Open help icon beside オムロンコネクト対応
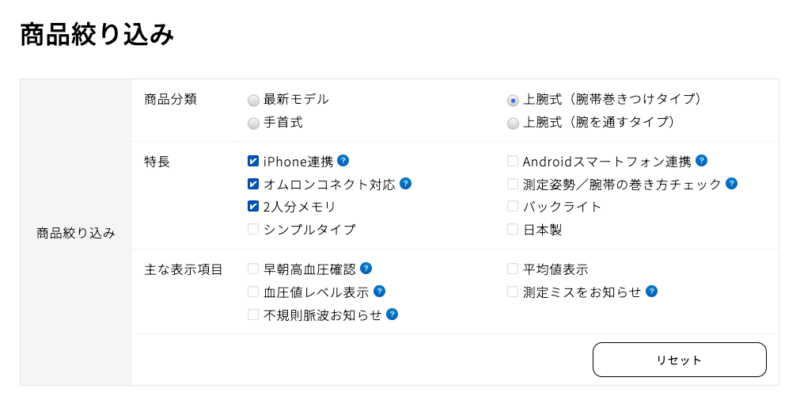 [405, 184]
